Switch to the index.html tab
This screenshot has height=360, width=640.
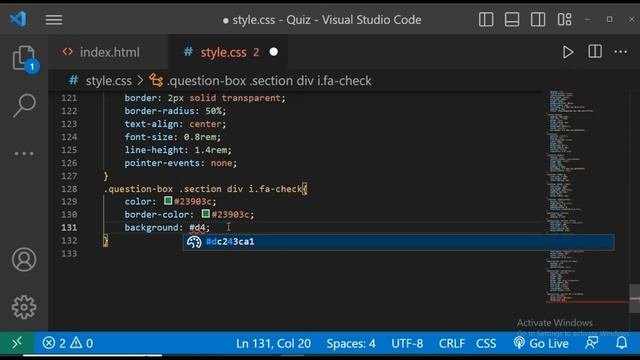click(x=109, y=52)
